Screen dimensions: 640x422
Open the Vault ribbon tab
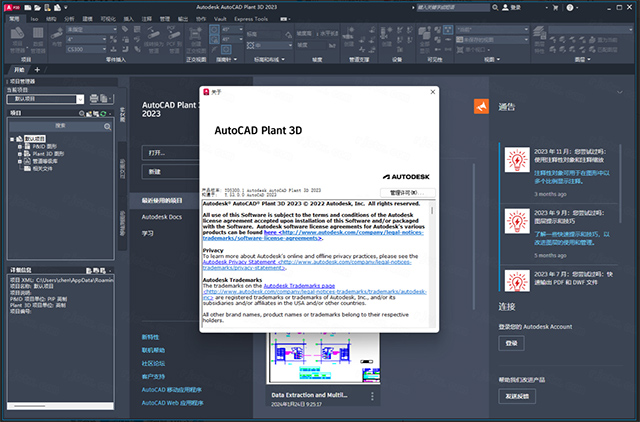pos(220,19)
